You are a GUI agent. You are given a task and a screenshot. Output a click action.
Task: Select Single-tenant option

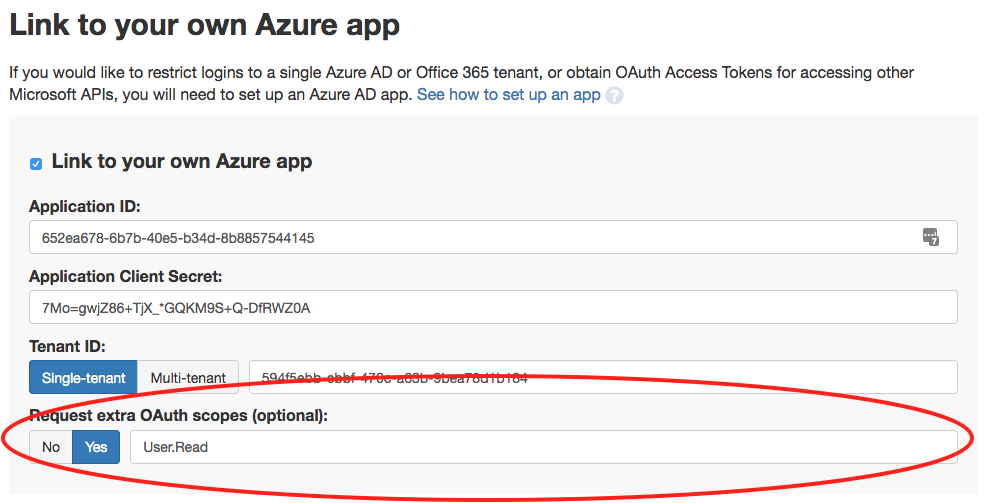click(83, 377)
